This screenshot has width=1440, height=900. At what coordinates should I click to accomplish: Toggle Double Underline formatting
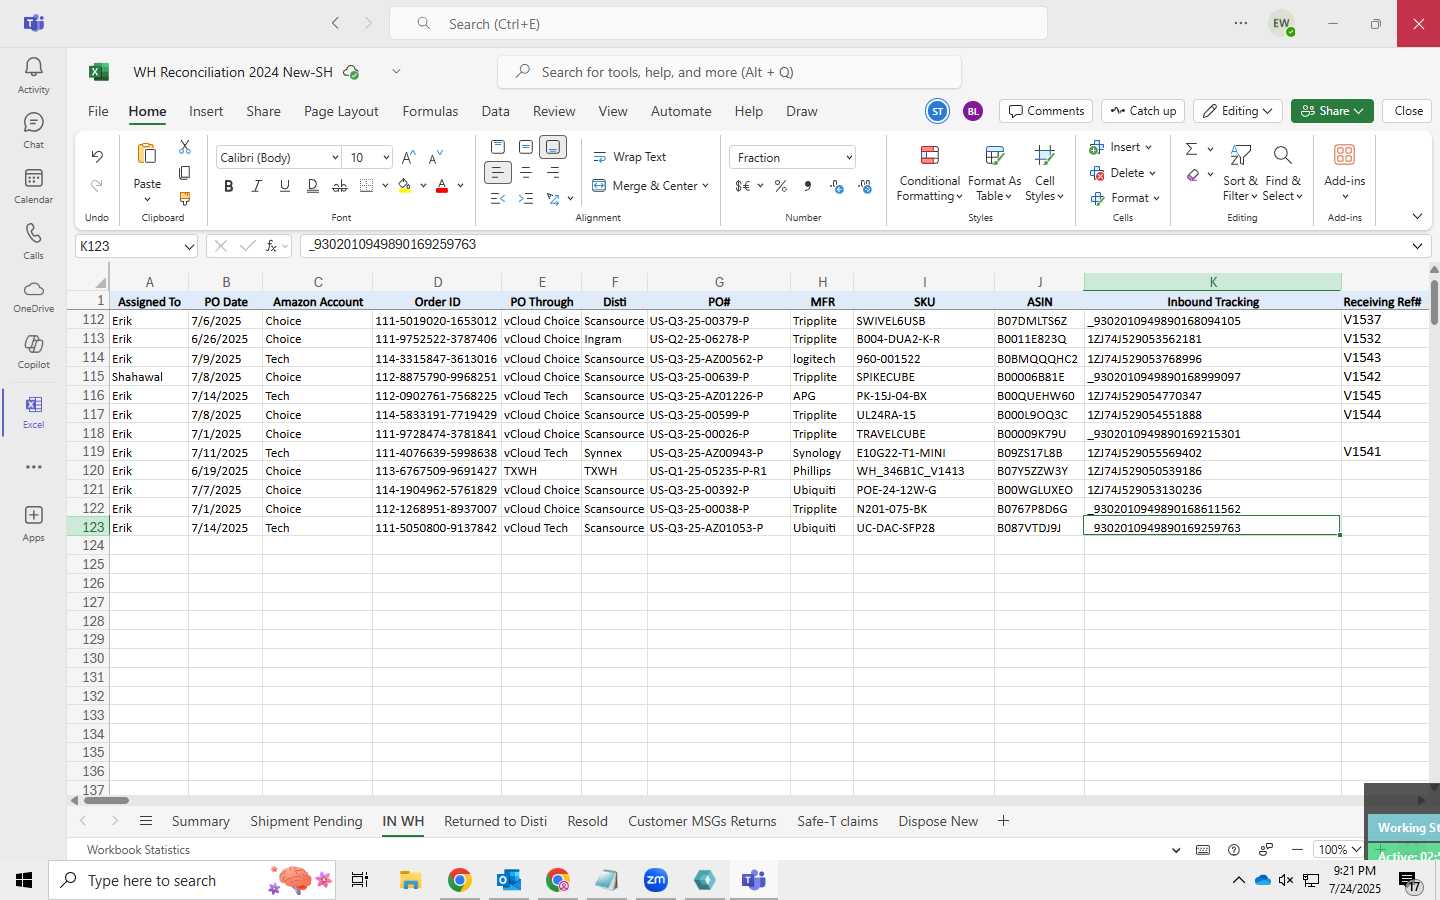coord(312,186)
